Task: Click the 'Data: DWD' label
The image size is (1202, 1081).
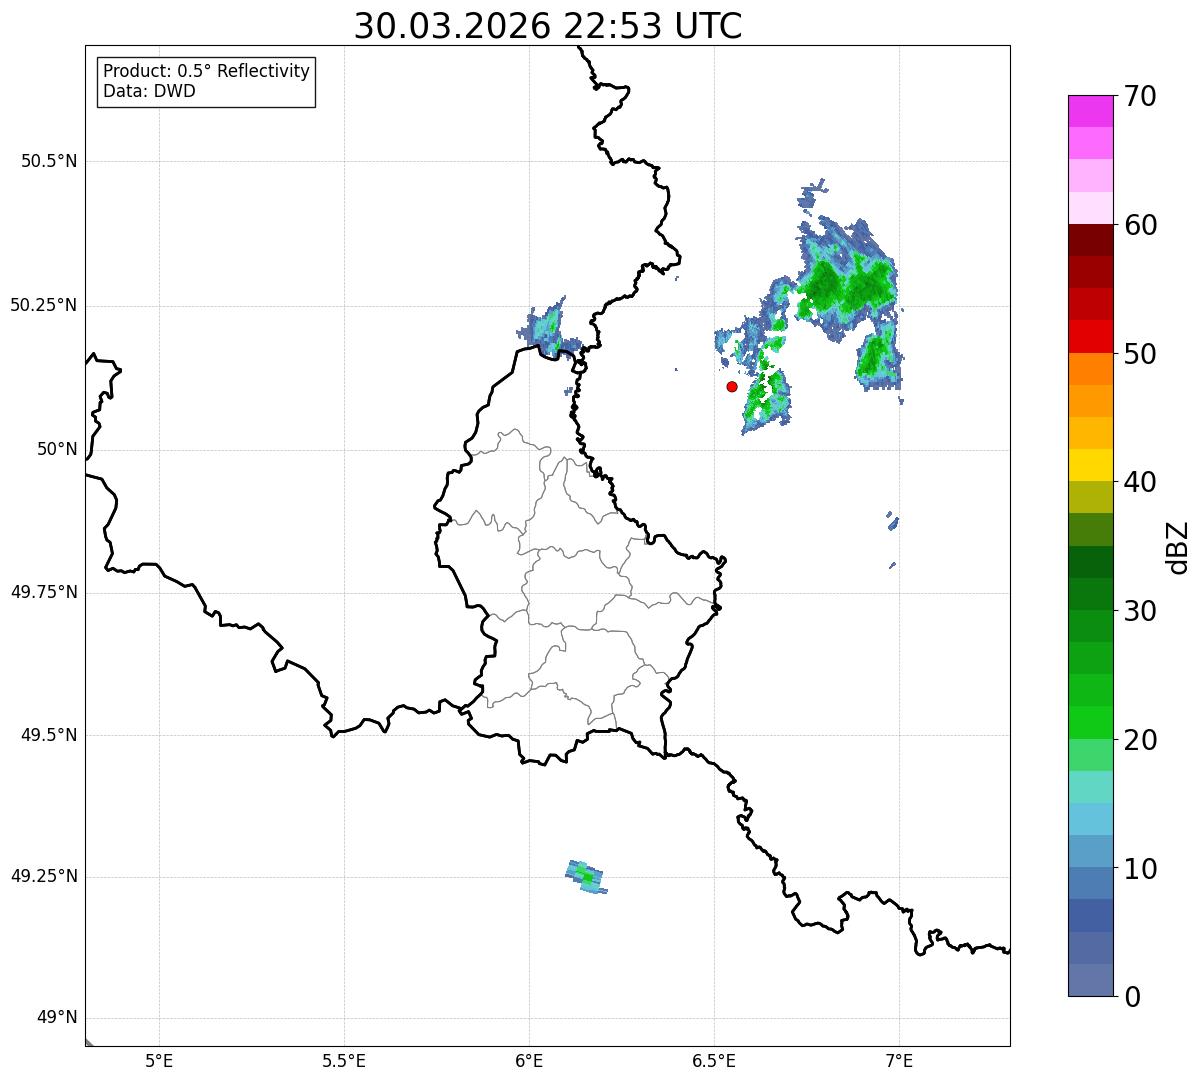Action: point(149,91)
